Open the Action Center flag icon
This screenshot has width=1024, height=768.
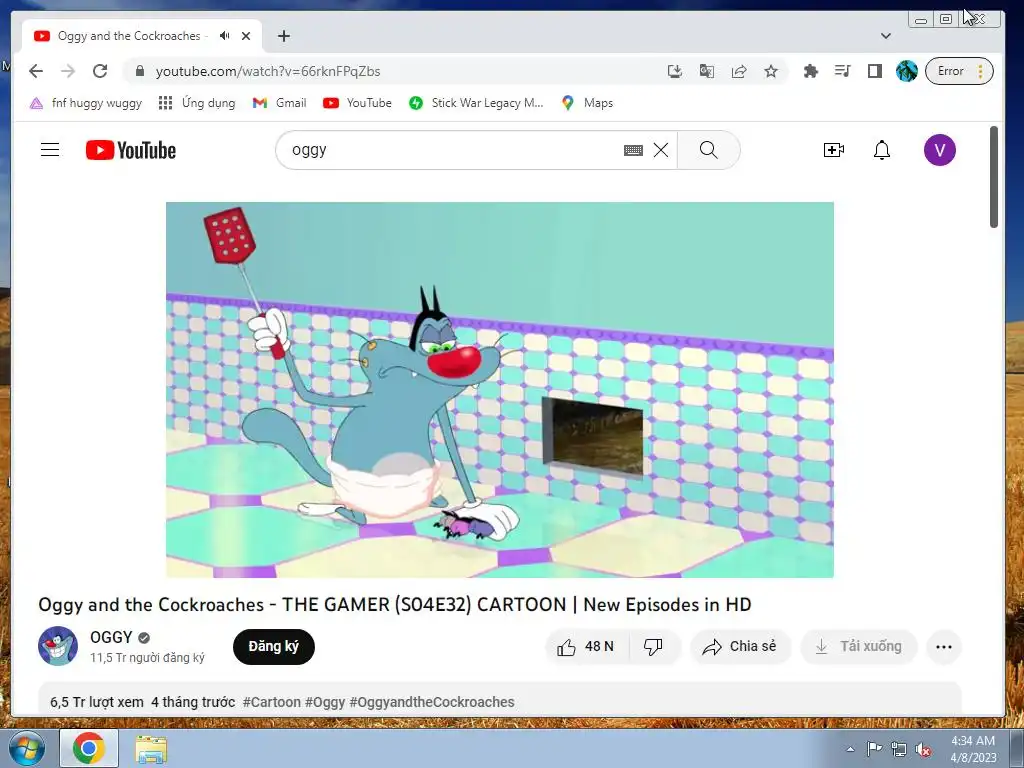(874, 749)
